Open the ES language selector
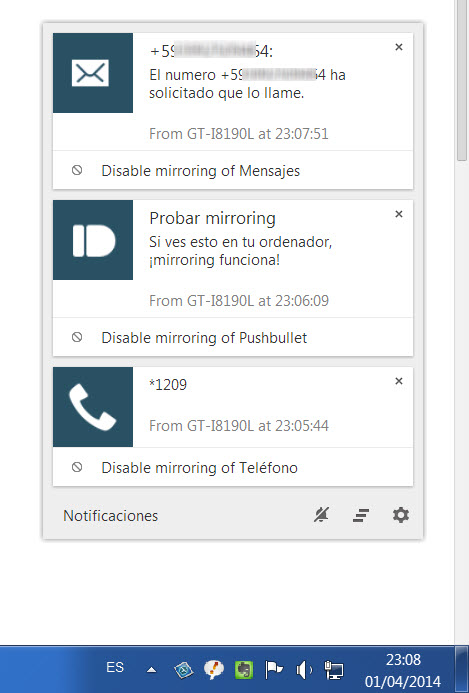Screen dimensions: 469x693 click(115, 667)
